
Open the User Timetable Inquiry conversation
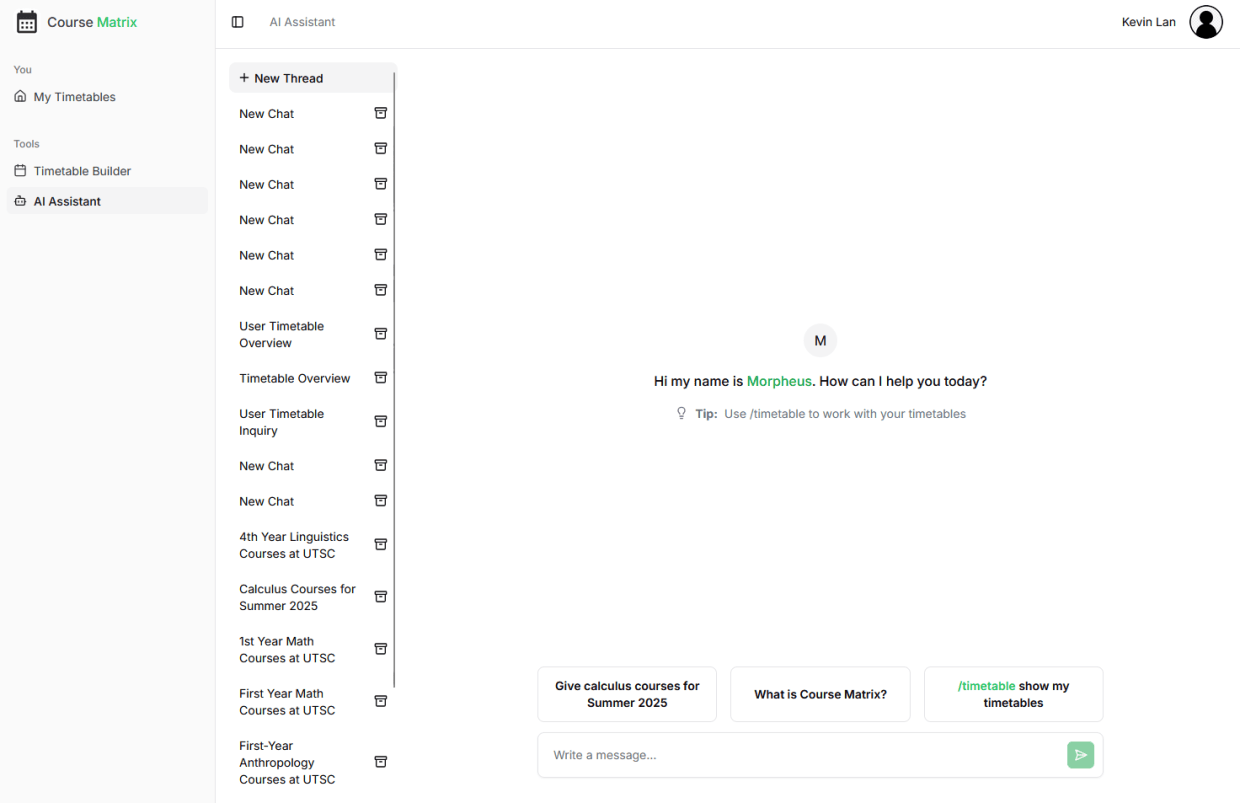281,421
